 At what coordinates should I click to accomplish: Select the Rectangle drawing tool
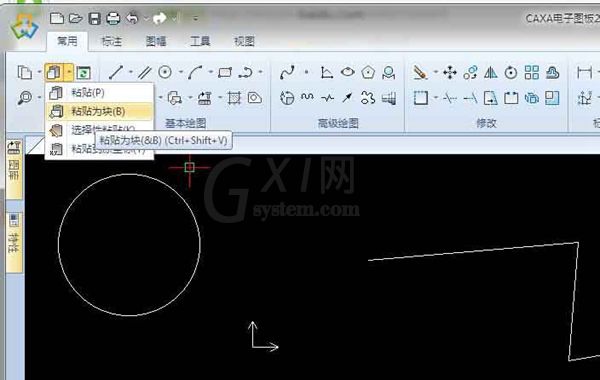coord(225,72)
